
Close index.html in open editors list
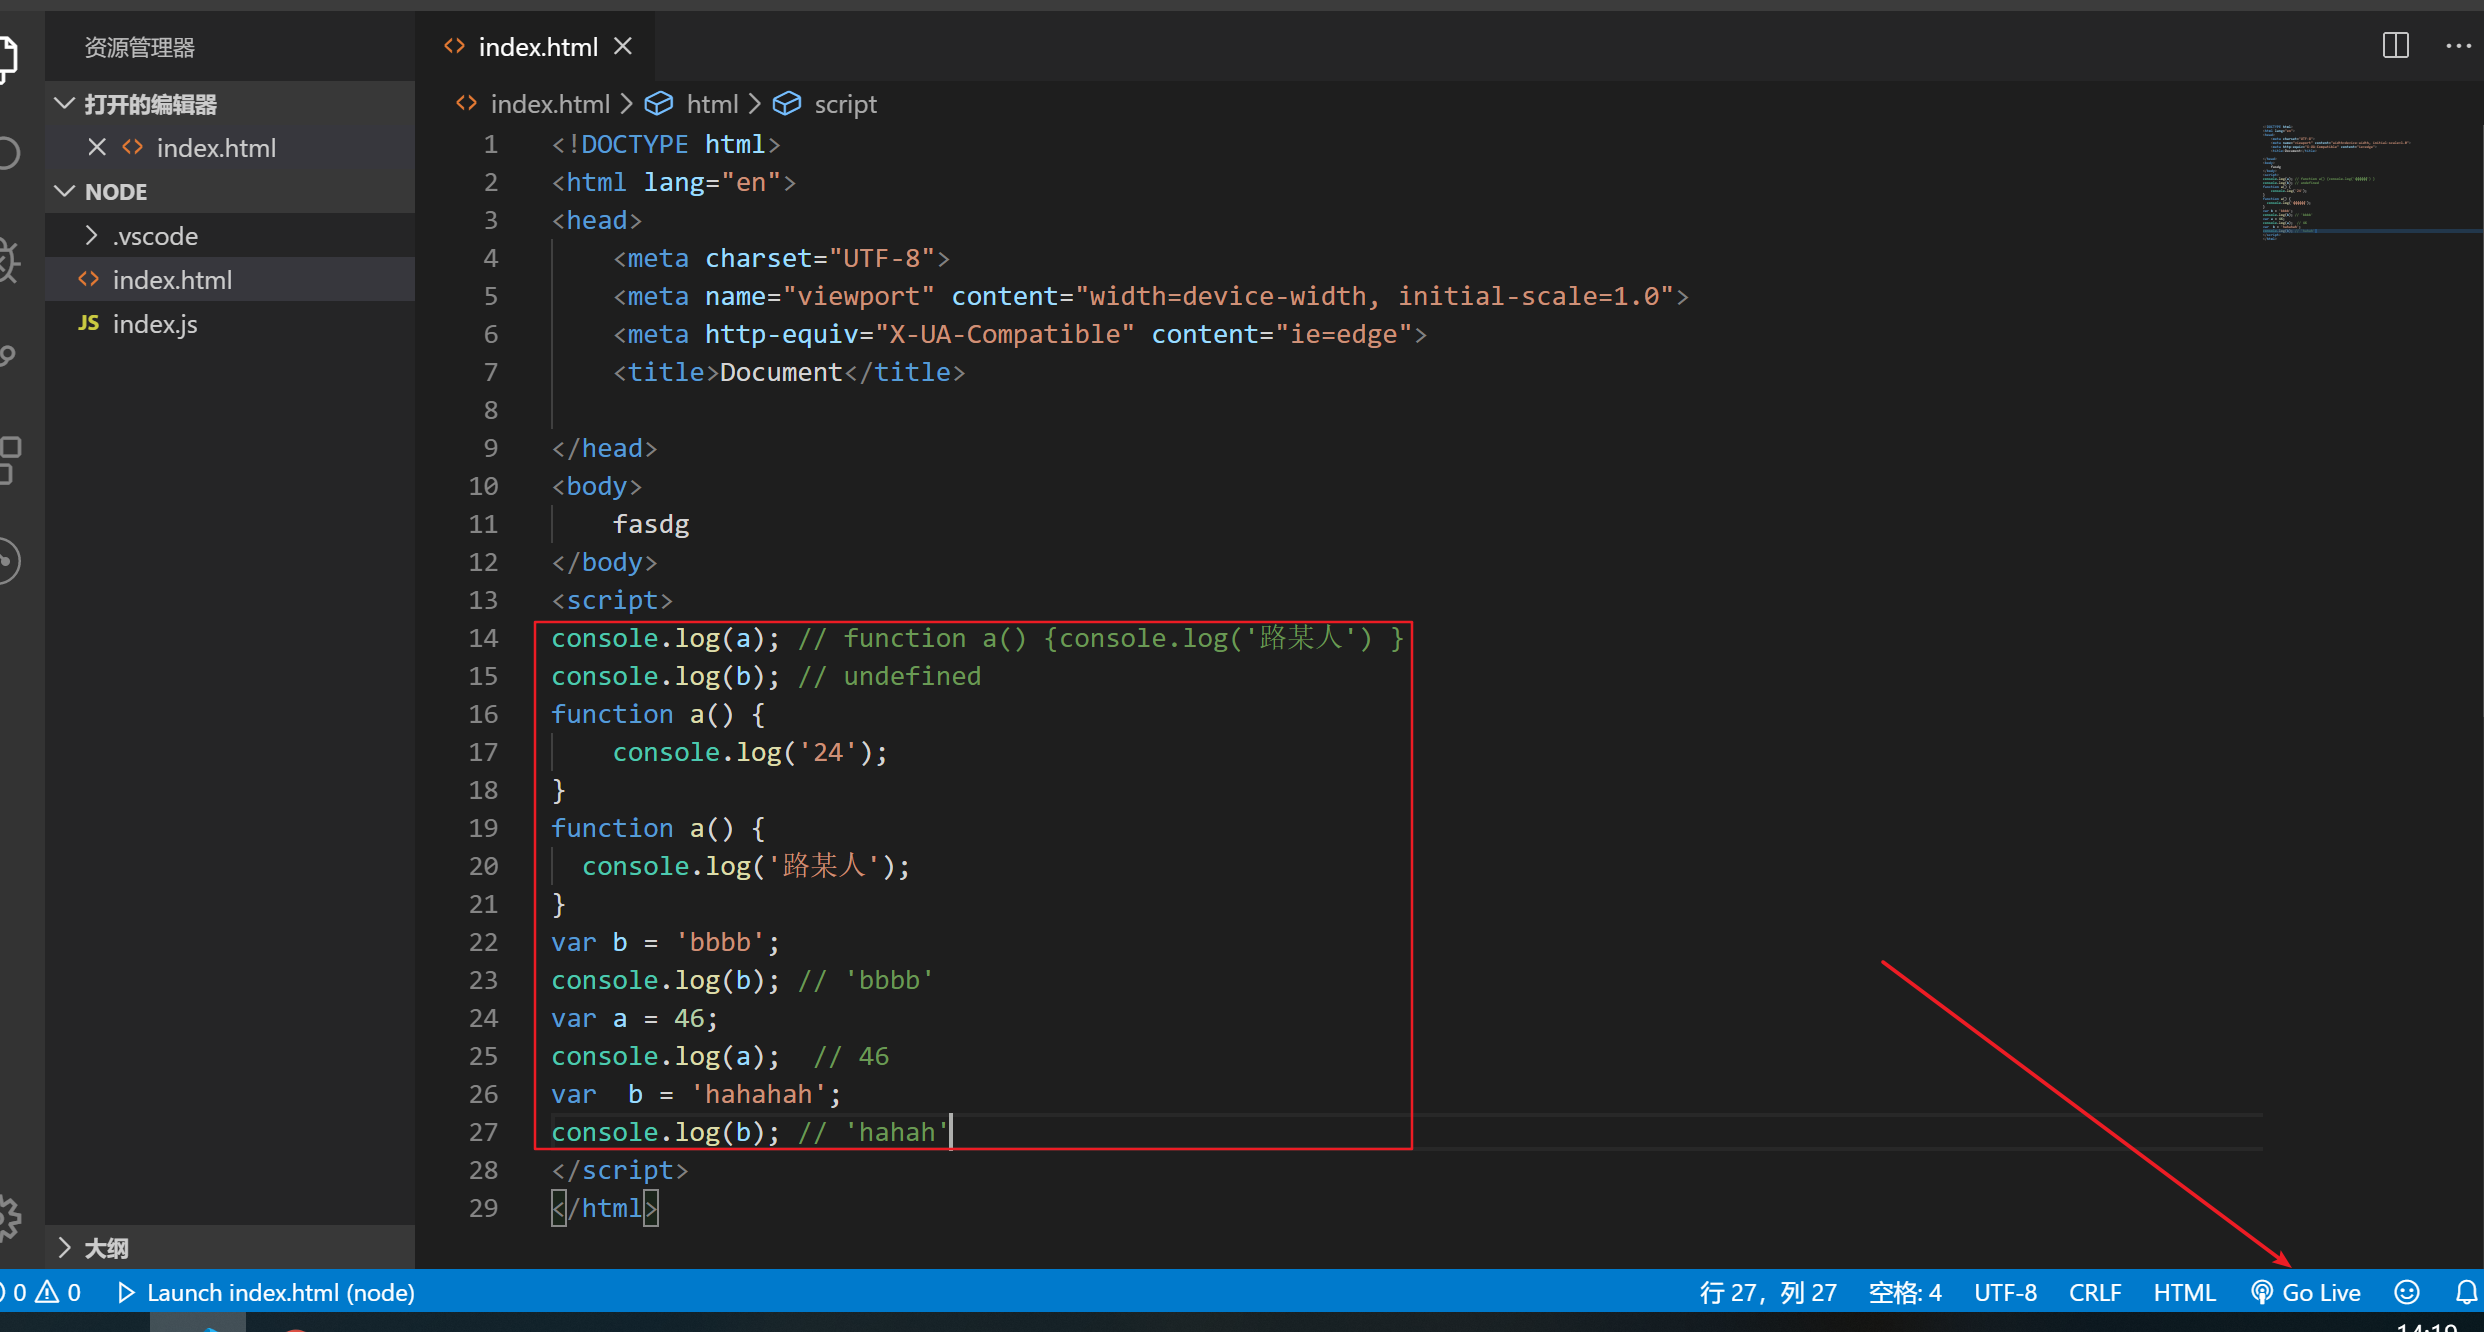97,147
